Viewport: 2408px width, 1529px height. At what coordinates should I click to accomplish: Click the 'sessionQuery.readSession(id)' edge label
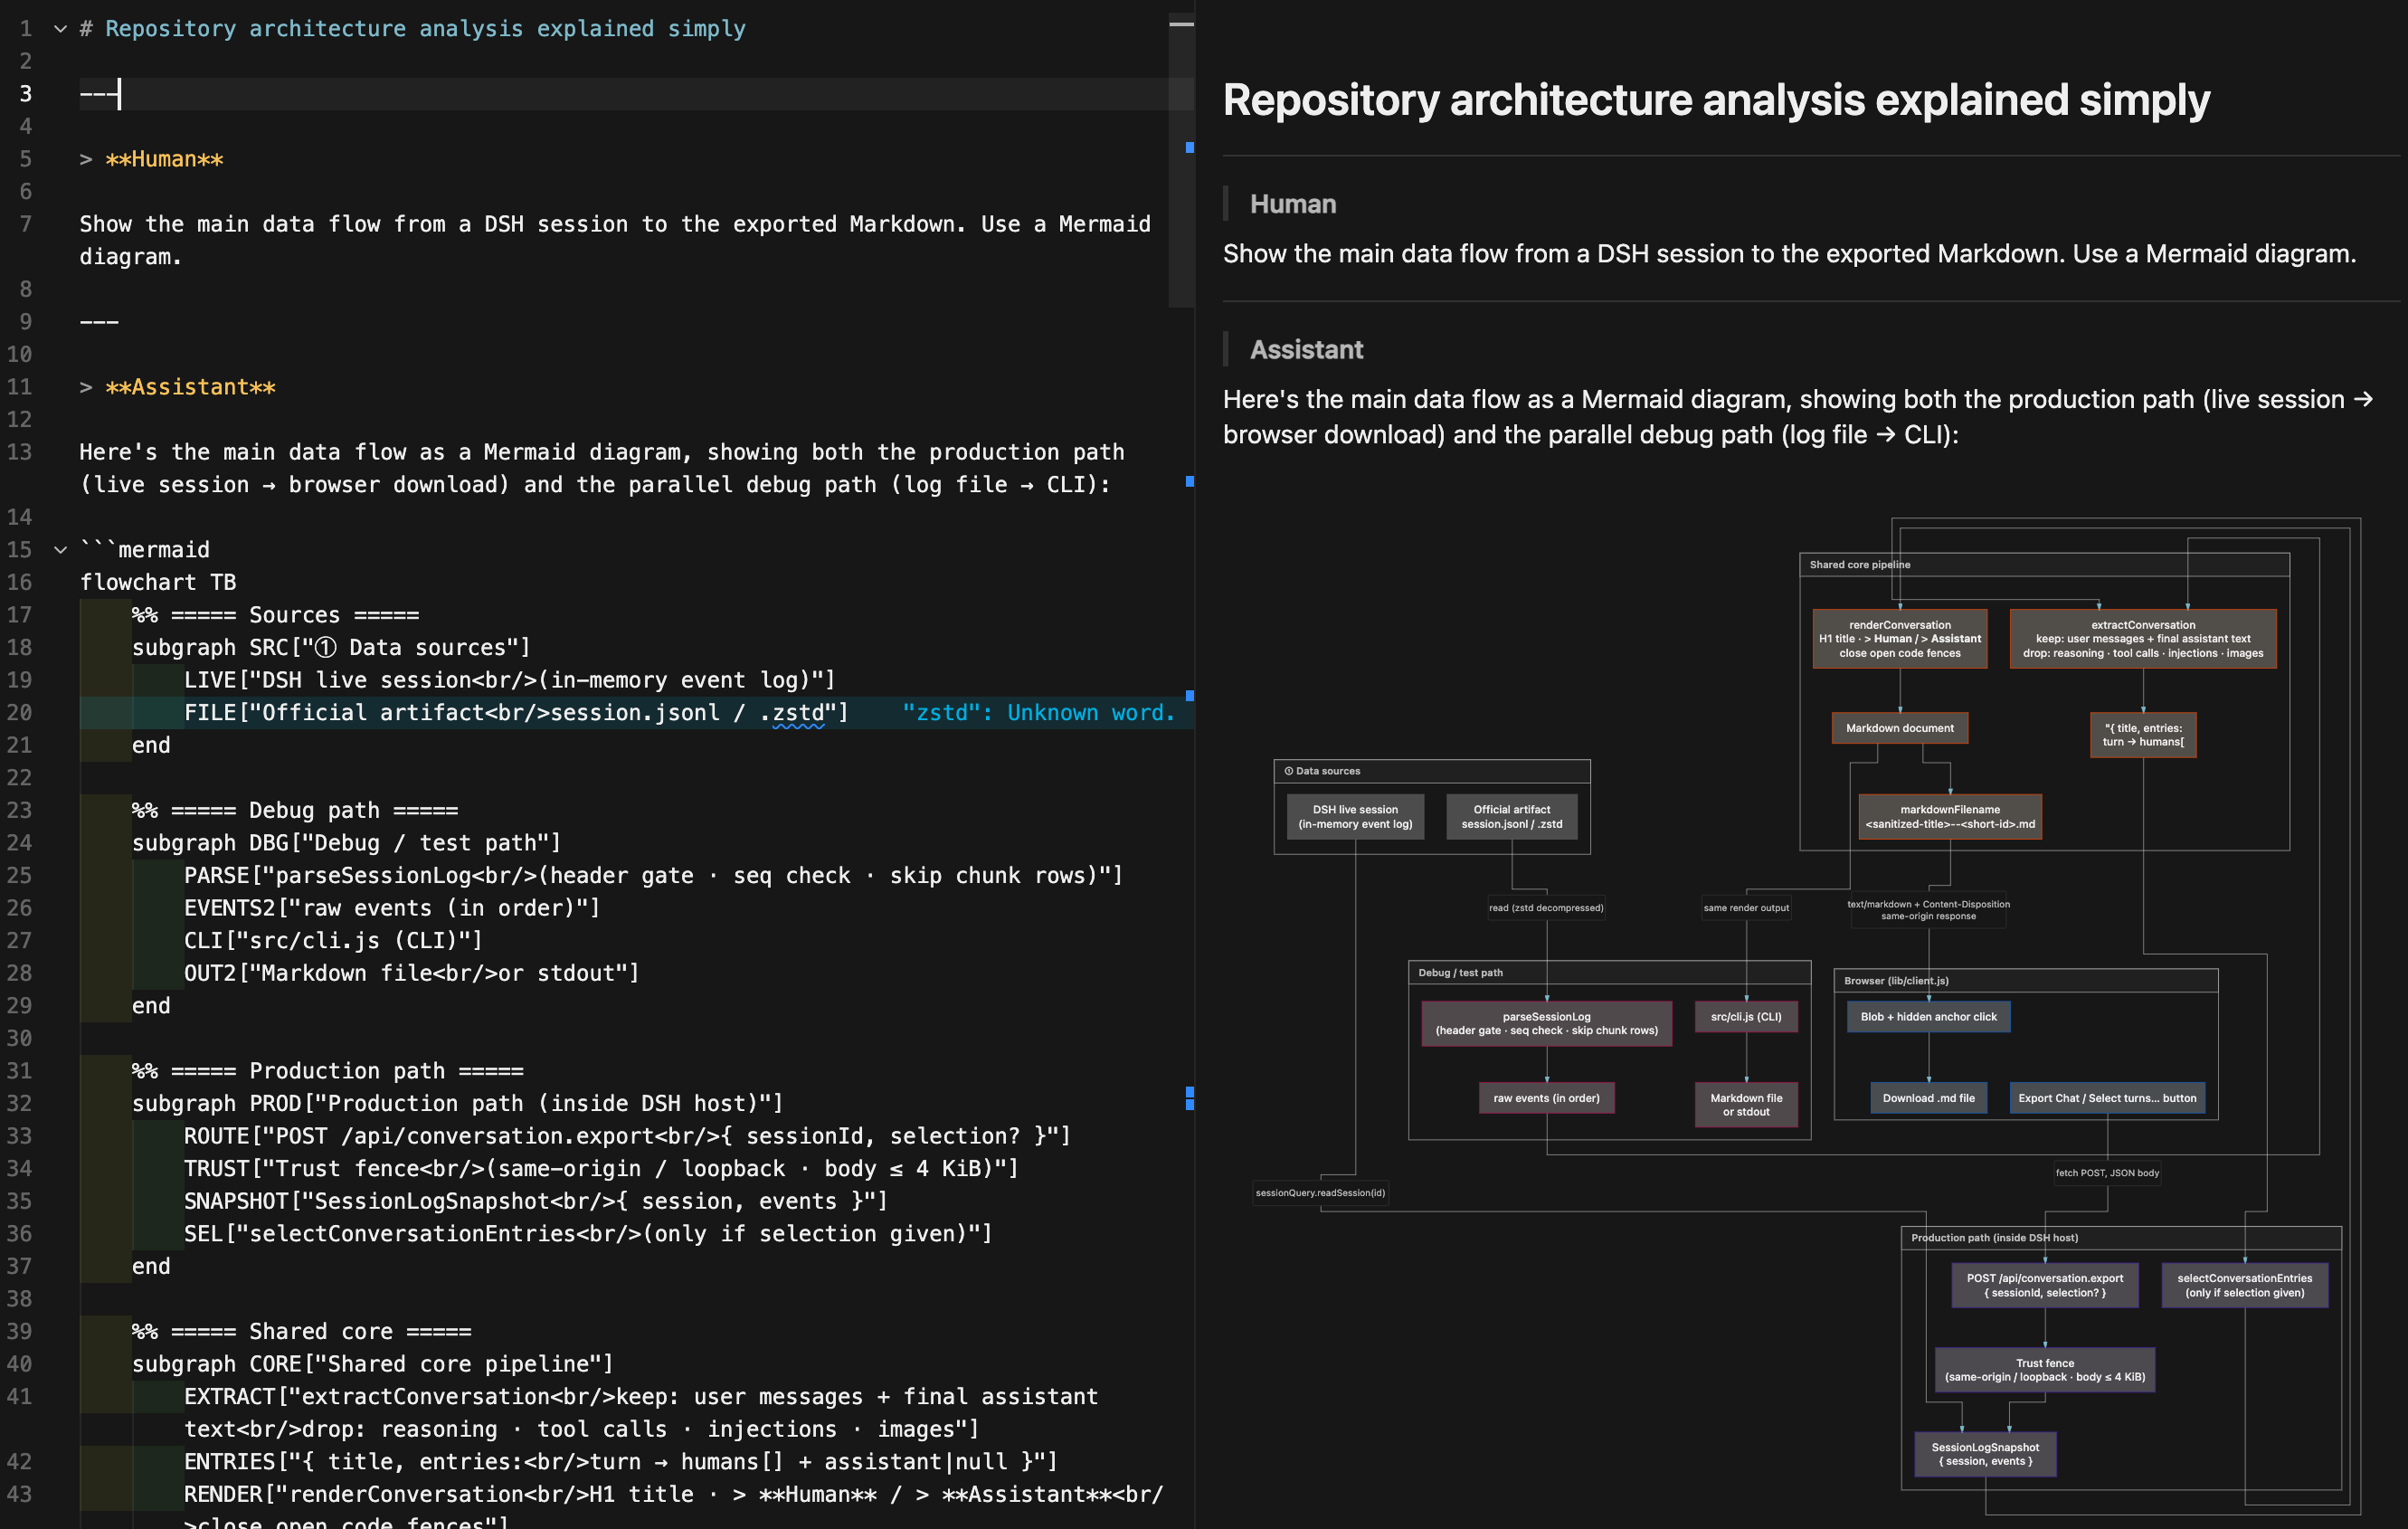click(x=1320, y=1193)
